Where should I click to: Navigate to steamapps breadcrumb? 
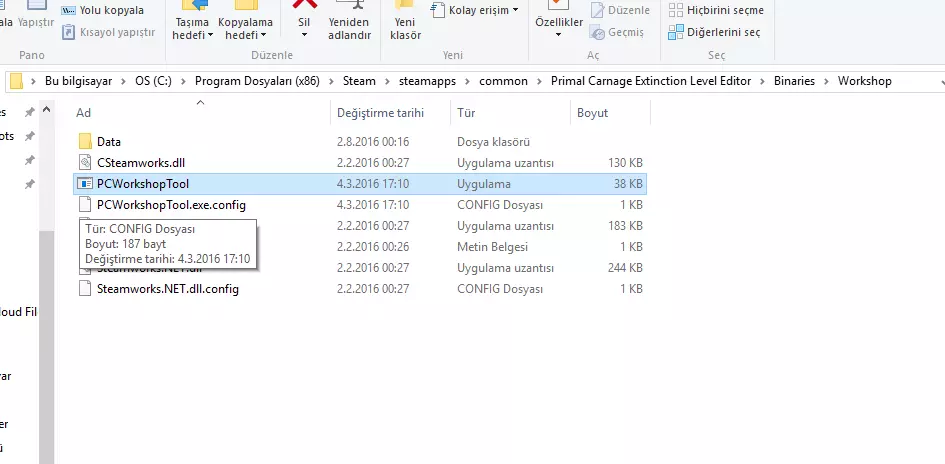point(427,81)
